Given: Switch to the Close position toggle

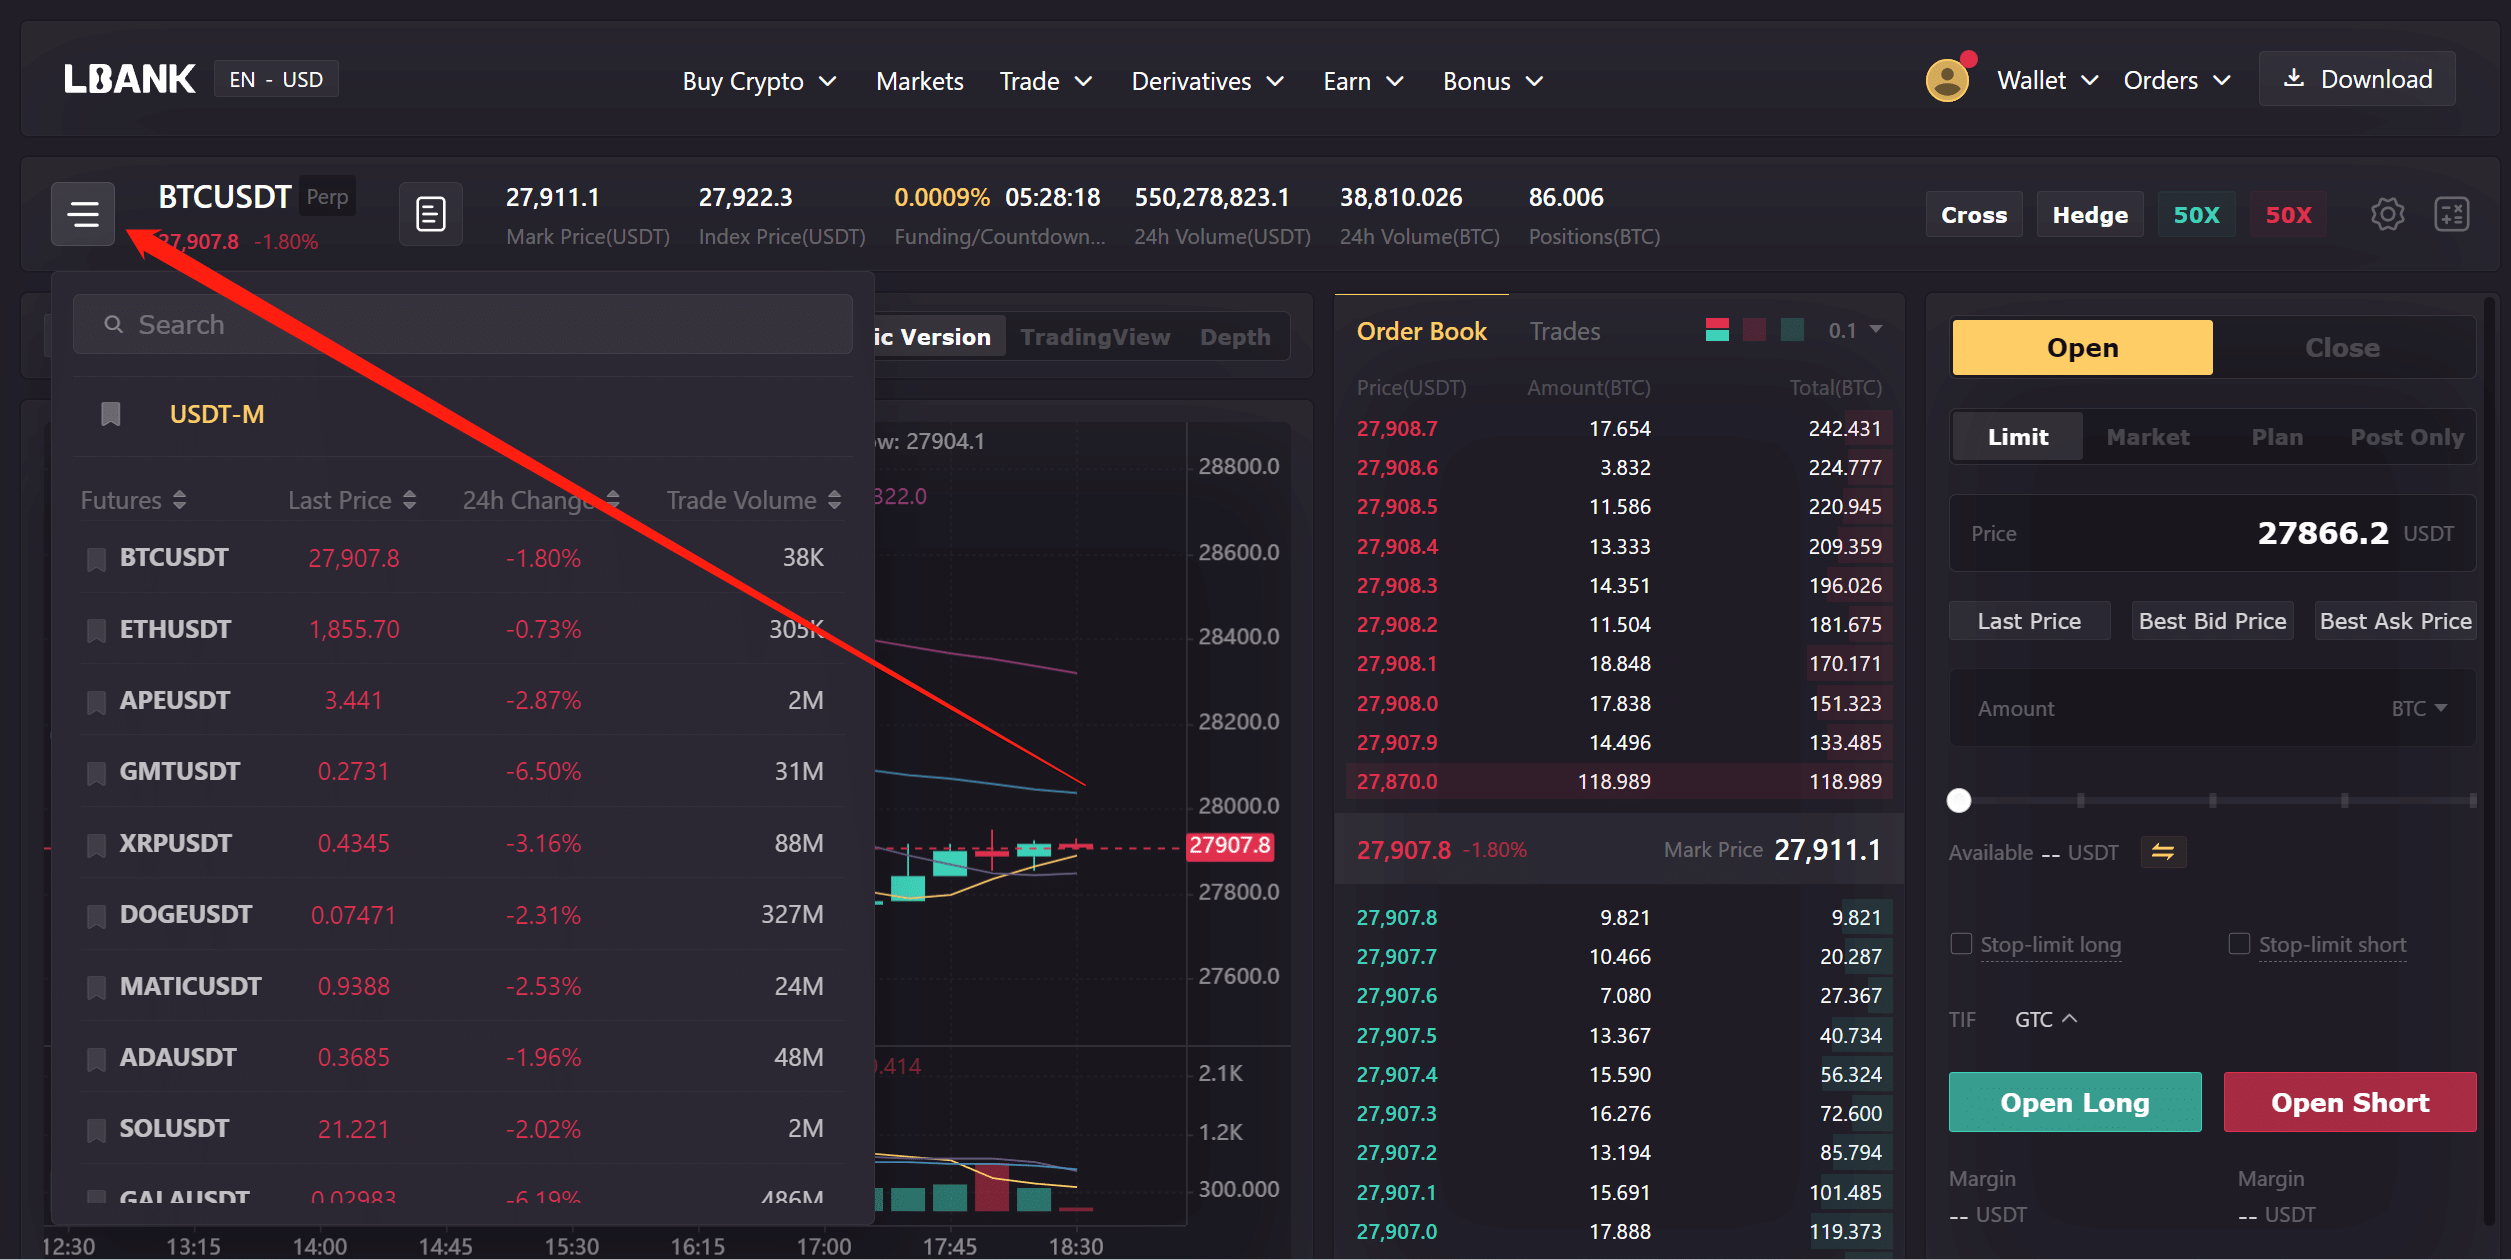Looking at the screenshot, I should [2342, 348].
